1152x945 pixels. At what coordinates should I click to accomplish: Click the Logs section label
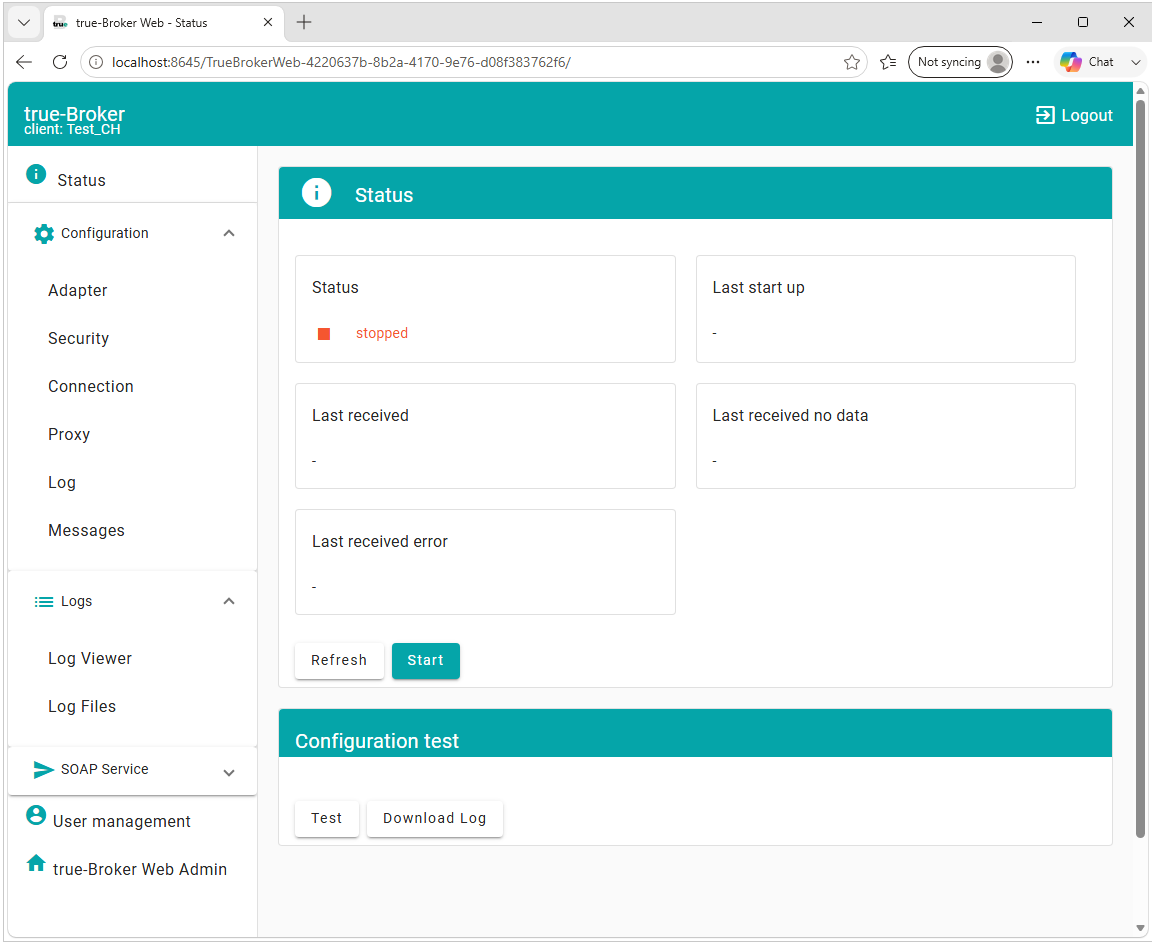tap(76, 602)
